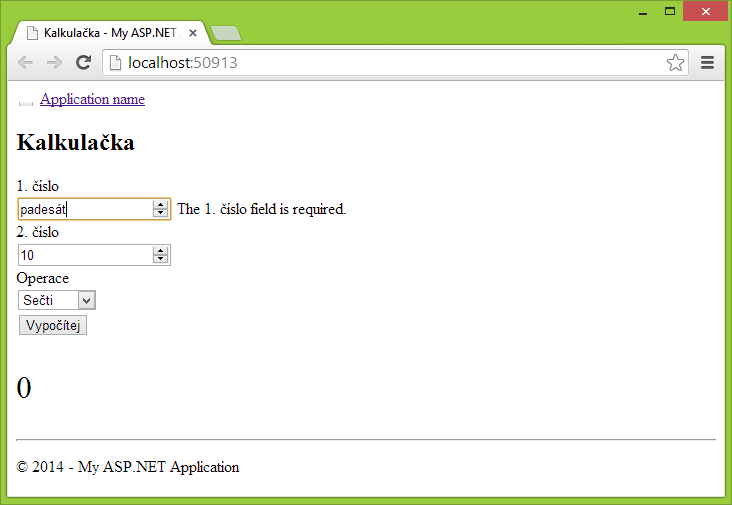Viewport: 732px width, 505px height.
Task: Select the Kalkulačka - My ASP.NET tab
Action: [x=110, y=33]
